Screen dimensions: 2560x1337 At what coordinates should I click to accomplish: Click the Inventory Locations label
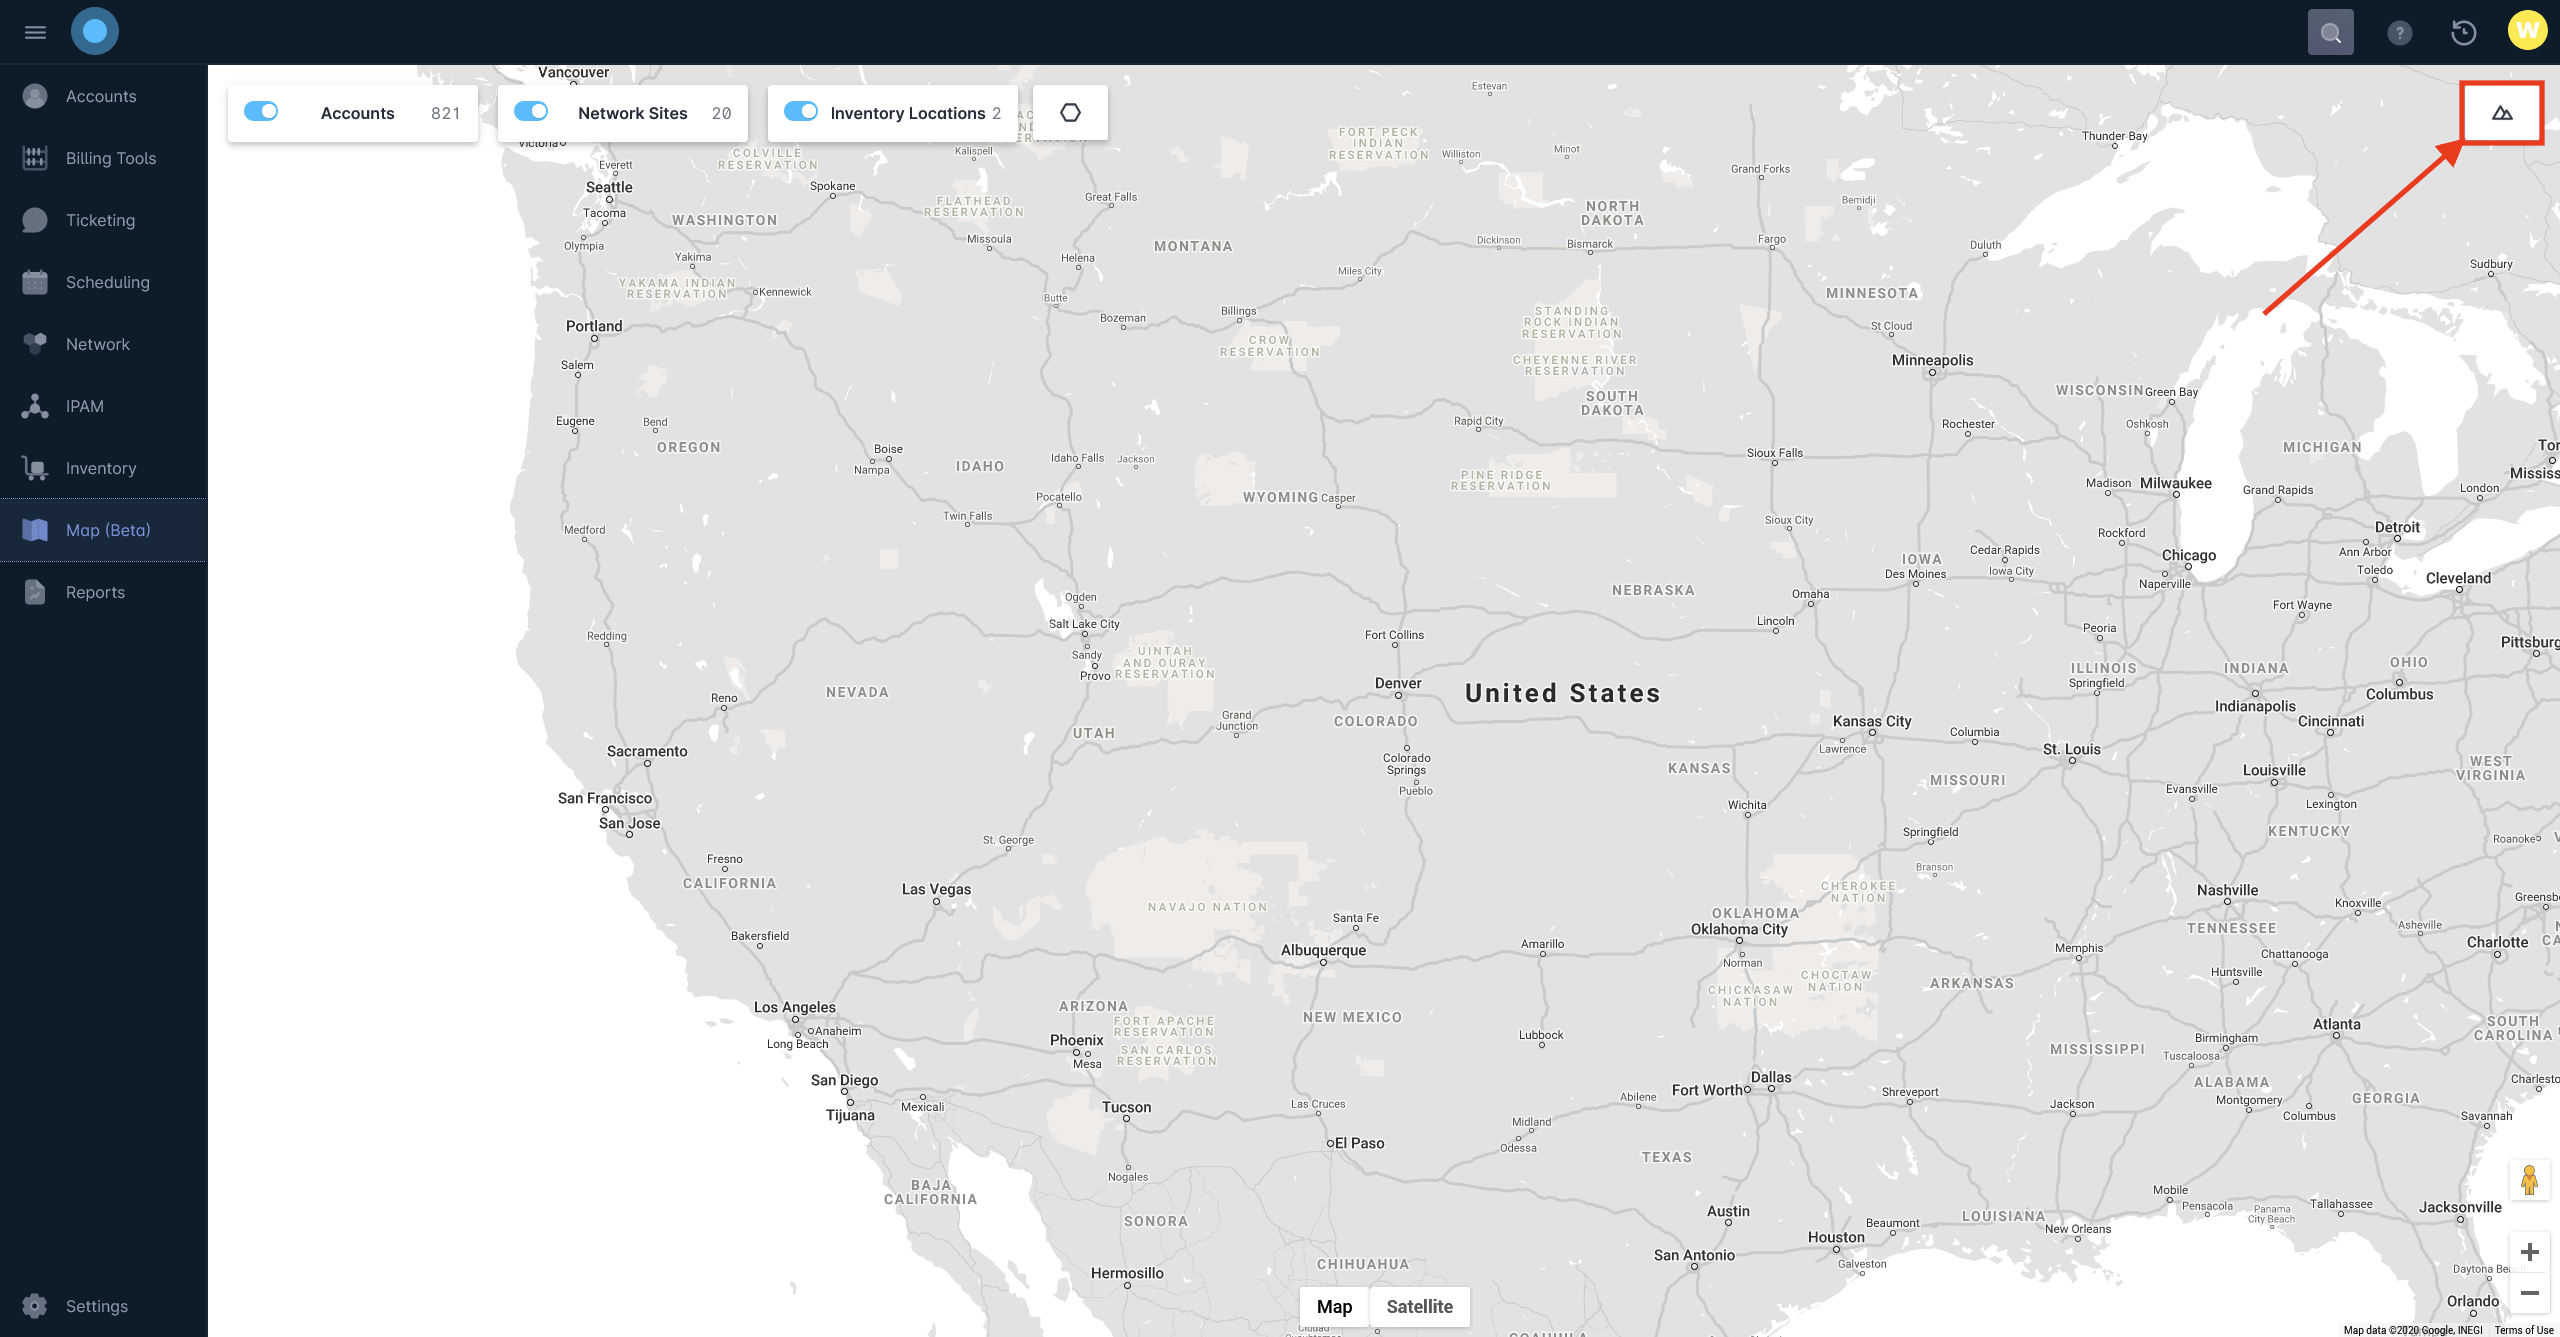click(x=908, y=113)
